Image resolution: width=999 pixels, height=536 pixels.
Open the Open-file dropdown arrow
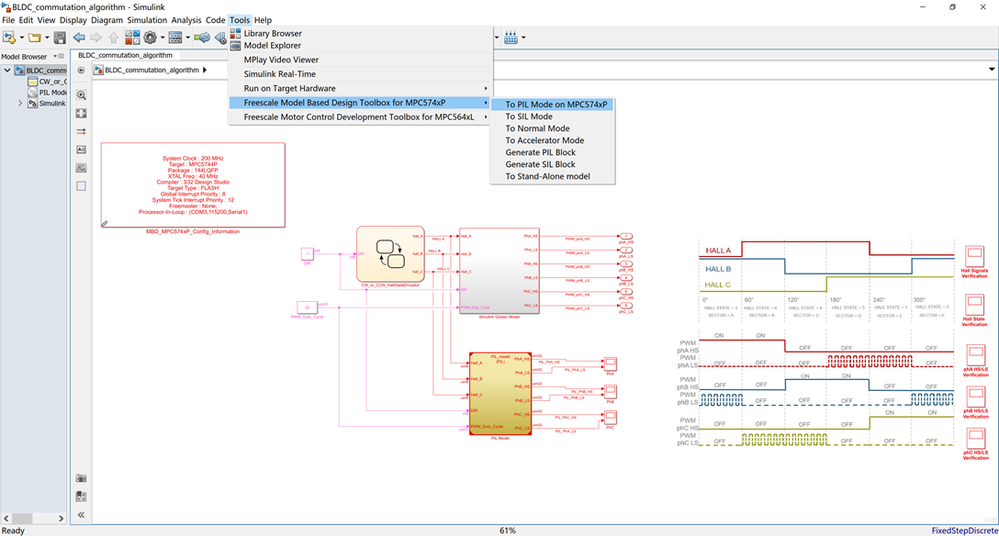click(x=47, y=38)
